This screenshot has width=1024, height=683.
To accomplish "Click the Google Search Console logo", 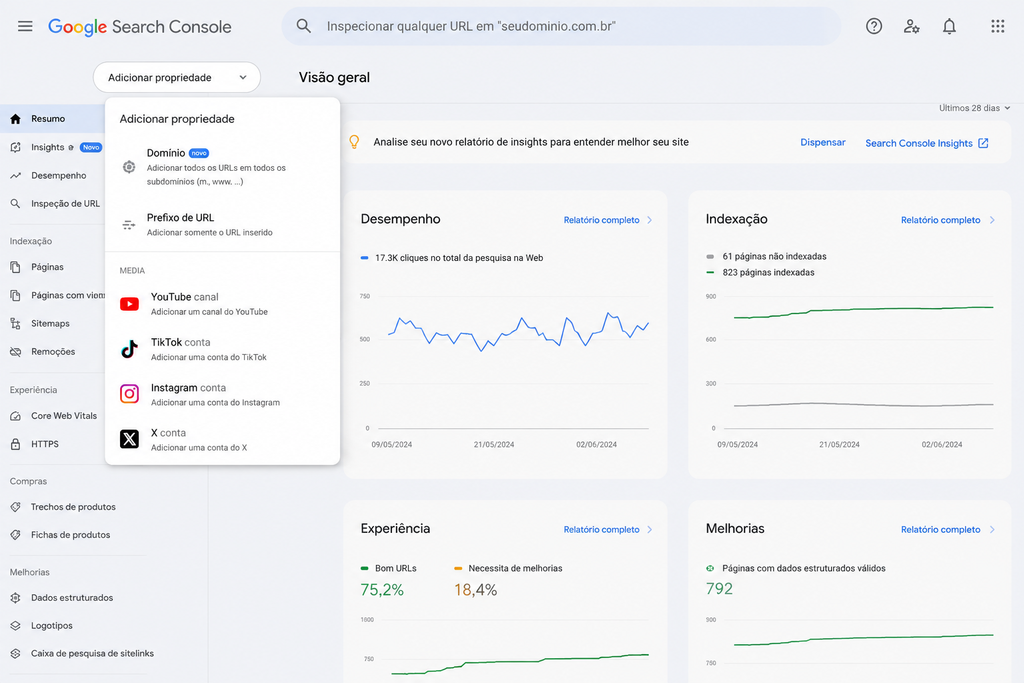I will tap(140, 27).
